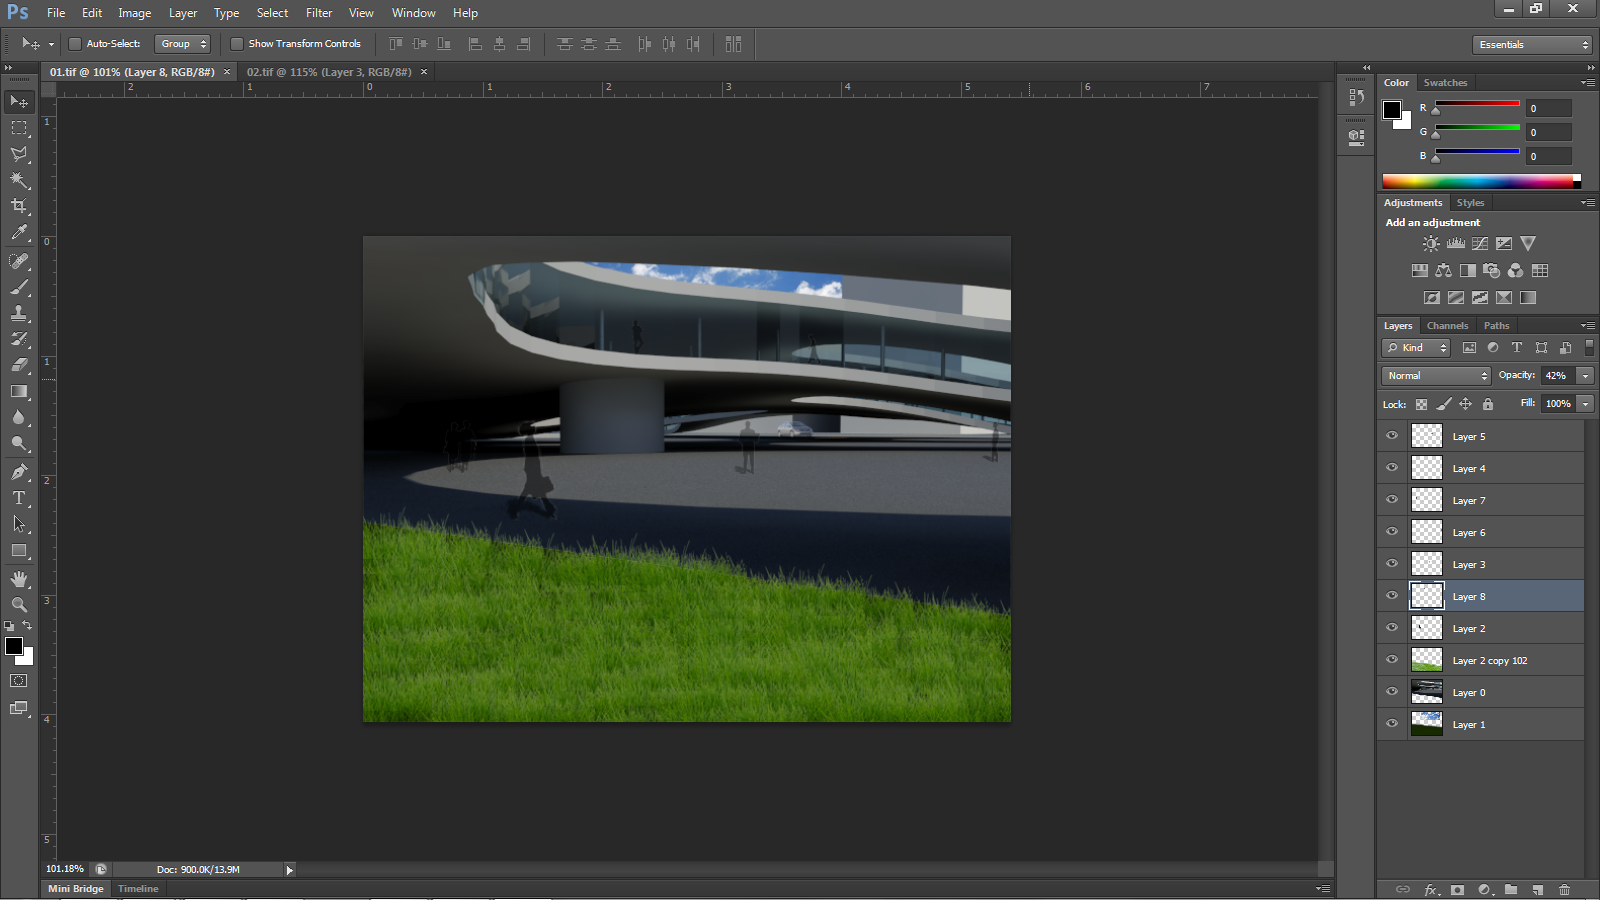Add a Brightness/Contrast adjustment layer
The width and height of the screenshot is (1600, 900).
1431,243
